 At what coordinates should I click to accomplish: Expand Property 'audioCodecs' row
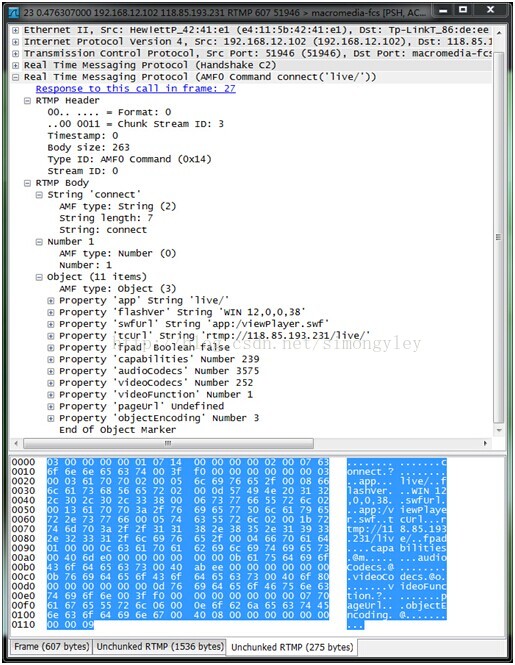51,372
